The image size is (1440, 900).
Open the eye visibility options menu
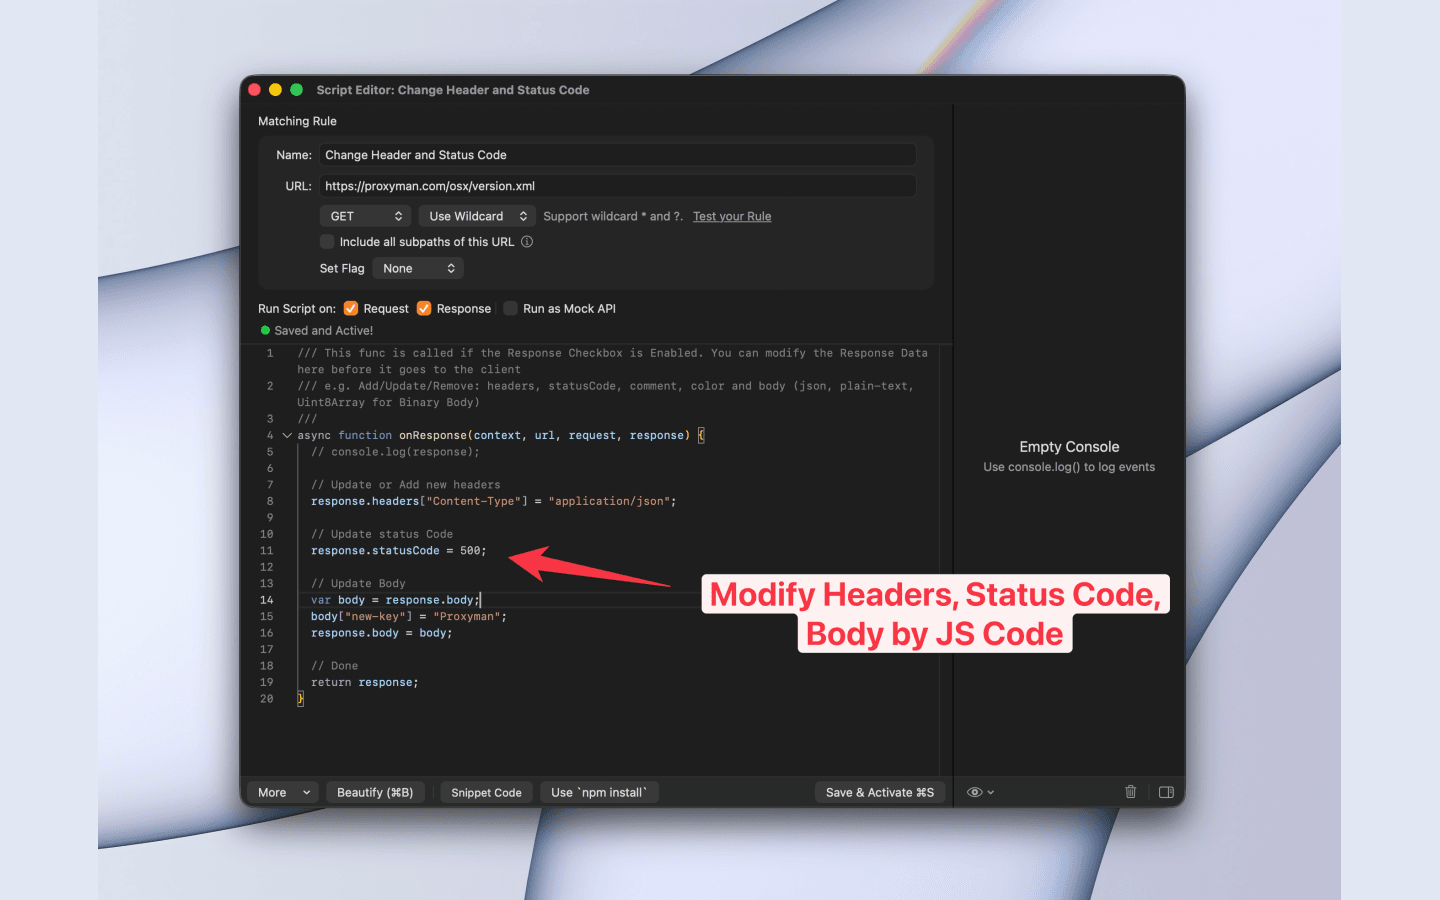[x=980, y=792]
